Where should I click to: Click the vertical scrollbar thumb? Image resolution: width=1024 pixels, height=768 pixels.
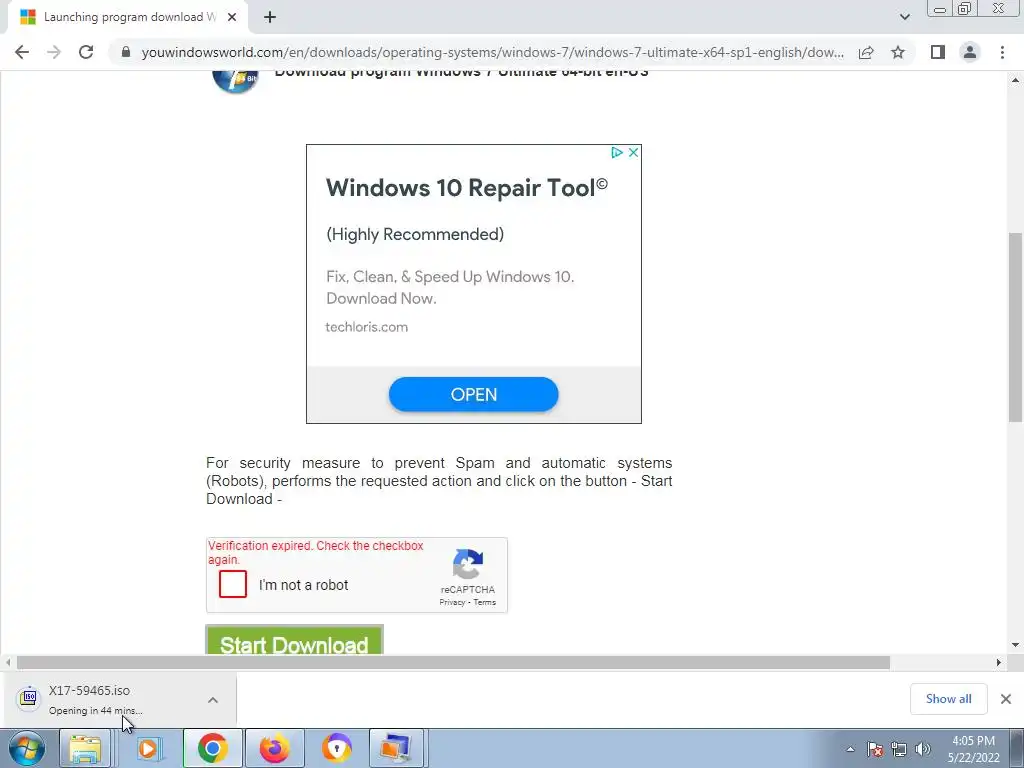coord(1015,327)
